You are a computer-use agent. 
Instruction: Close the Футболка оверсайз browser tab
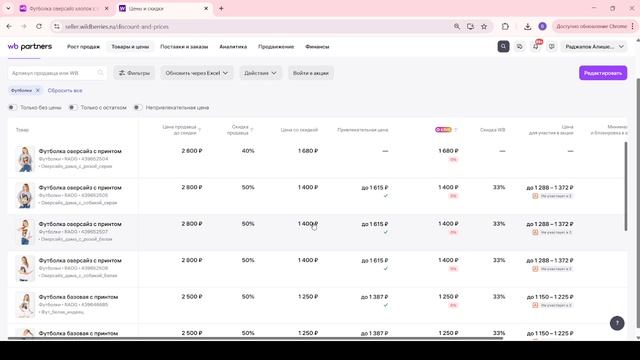107,8
